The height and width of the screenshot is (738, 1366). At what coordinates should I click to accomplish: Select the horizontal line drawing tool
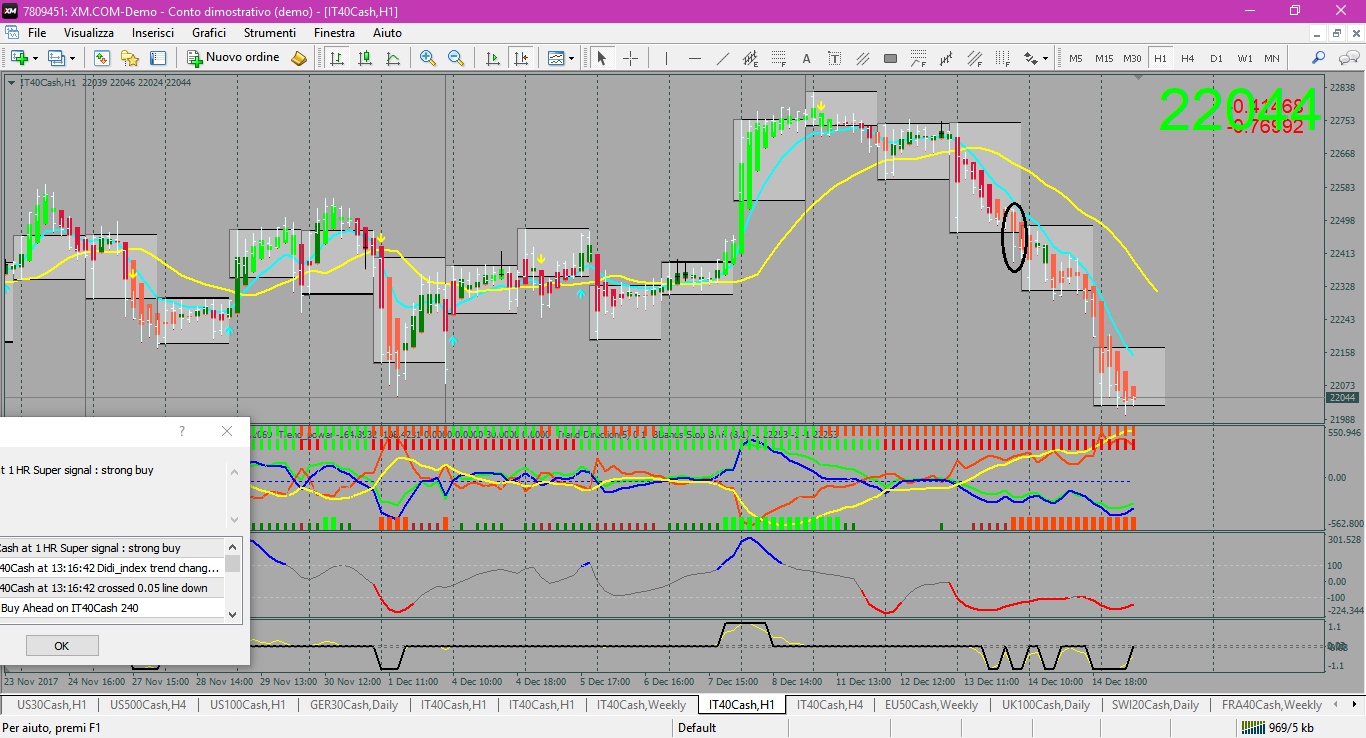coord(695,58)
